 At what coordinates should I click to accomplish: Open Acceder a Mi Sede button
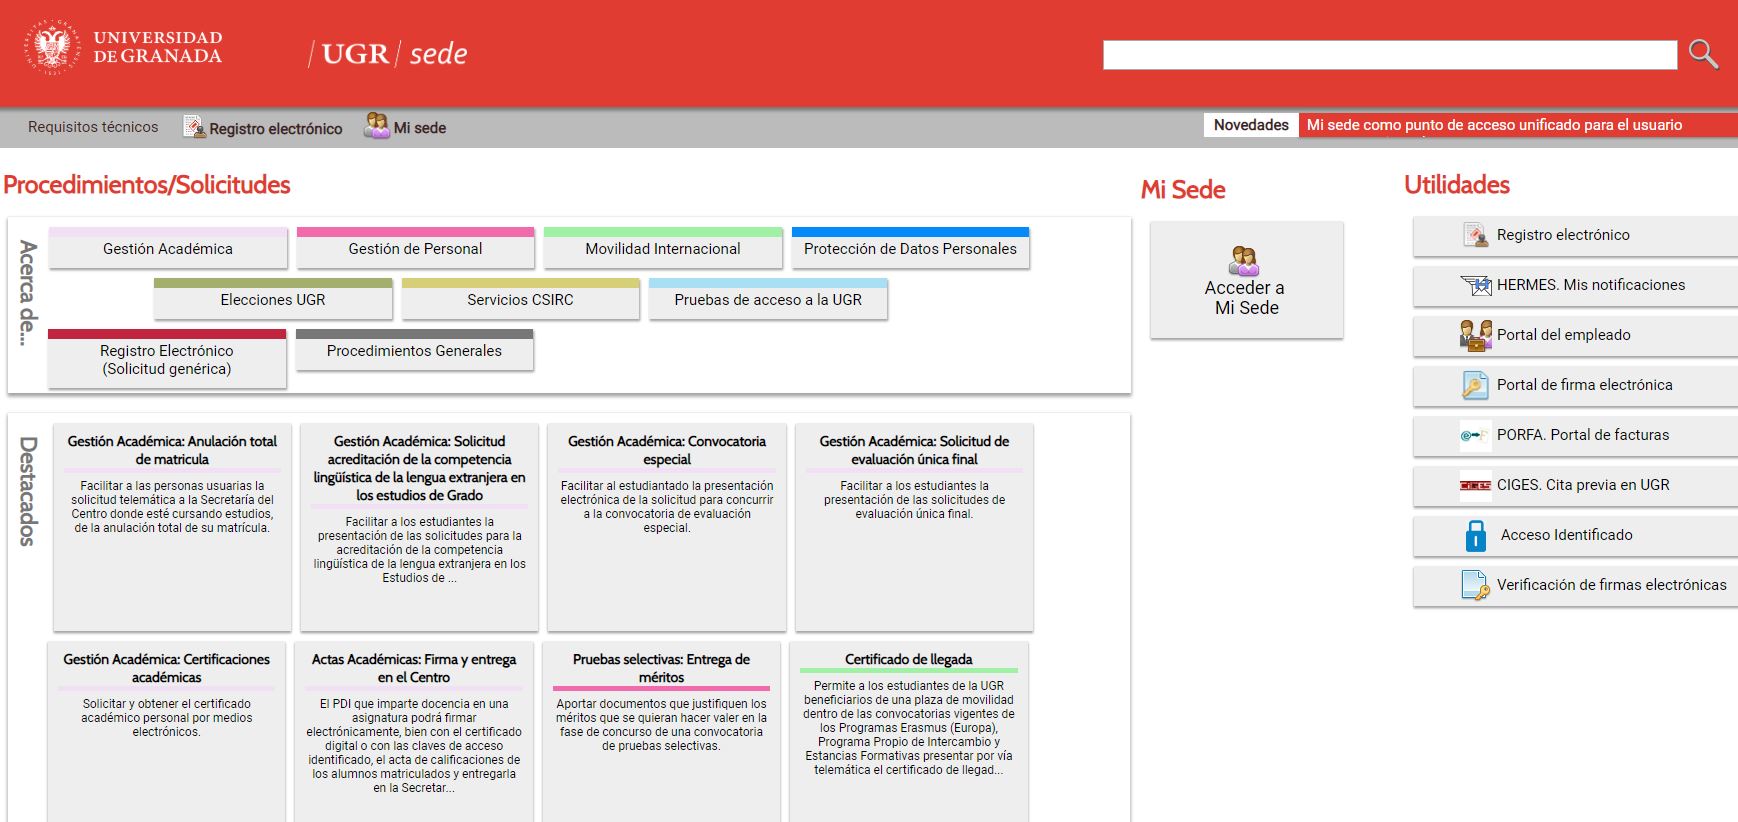pos(1245,281)
